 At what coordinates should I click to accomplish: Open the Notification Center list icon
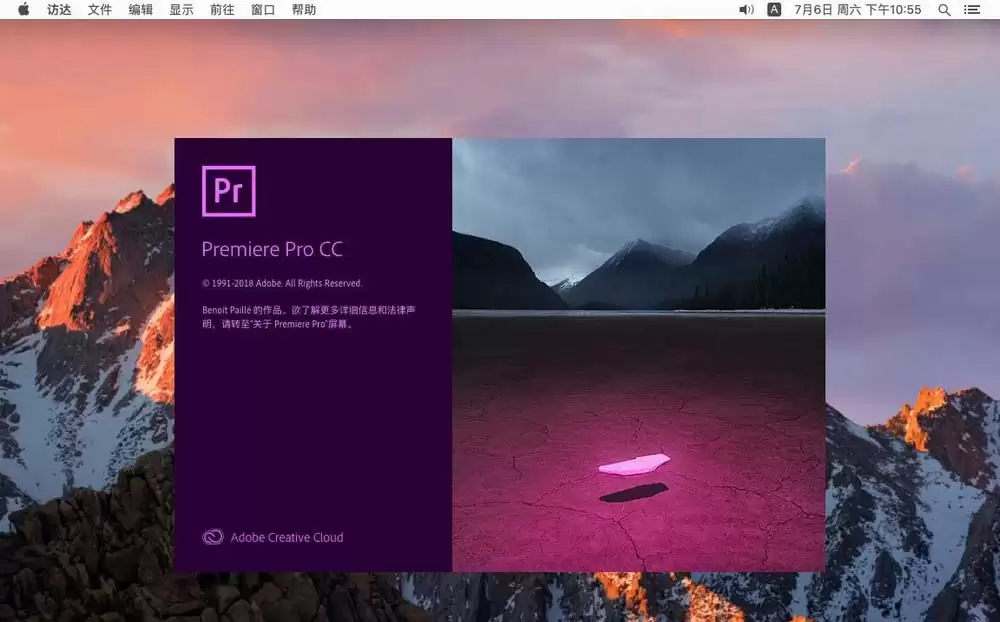point(972,10)
